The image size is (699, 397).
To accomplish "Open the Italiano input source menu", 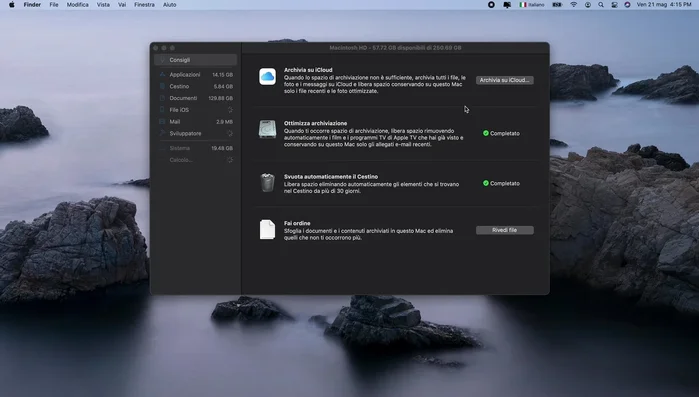I will click(532, 4).
